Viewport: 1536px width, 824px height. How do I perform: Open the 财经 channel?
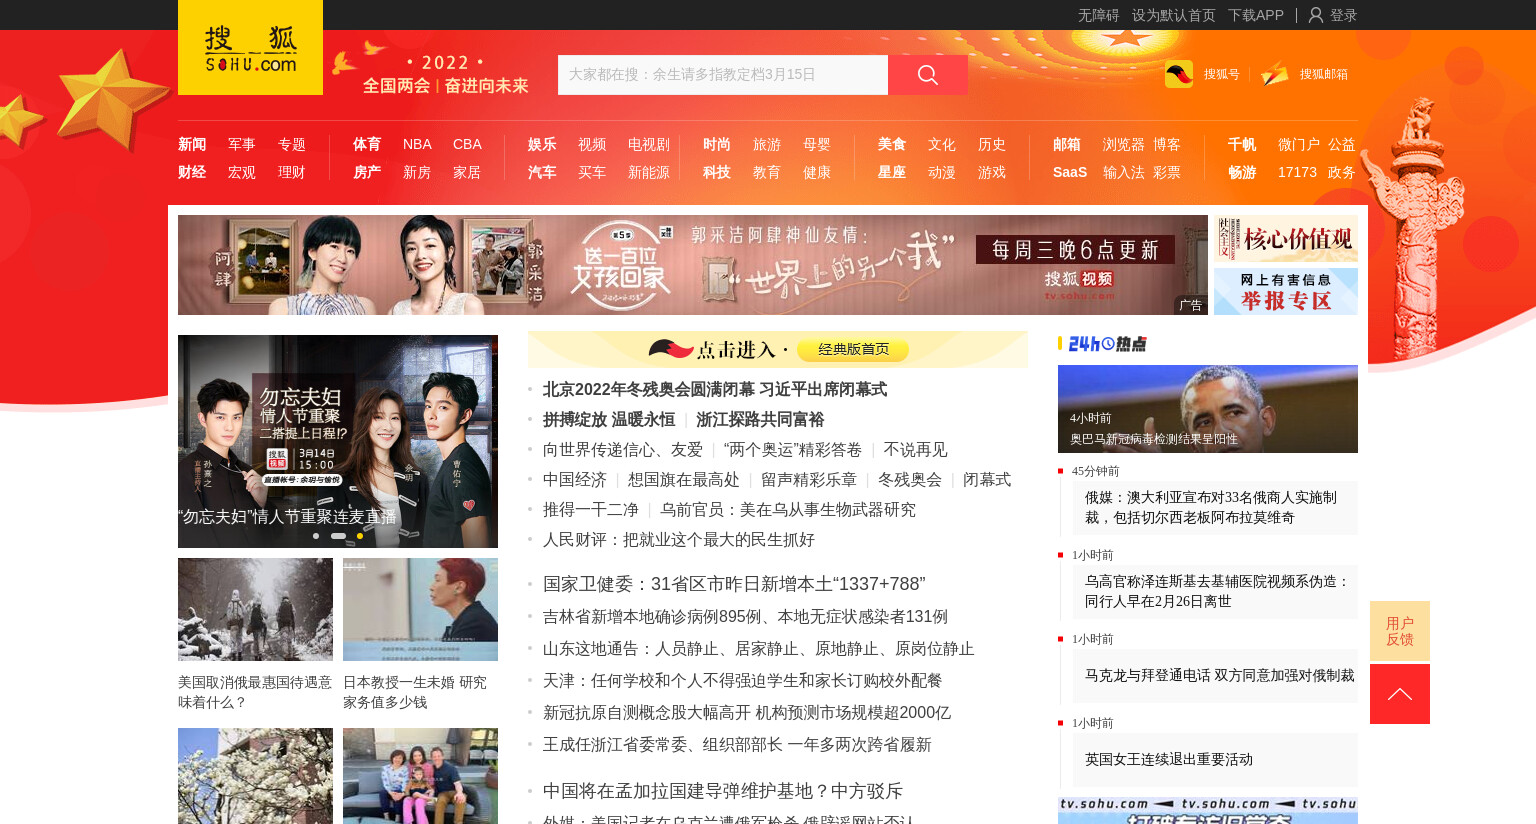(192, 172)
